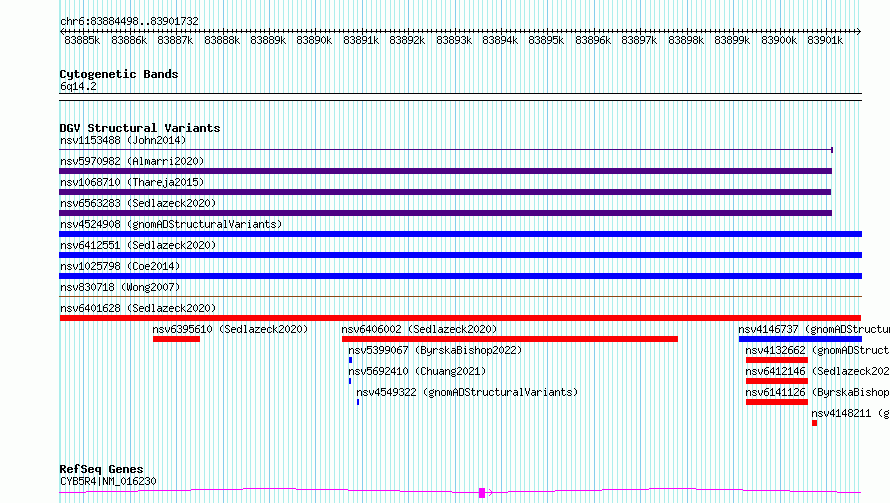890x503 pixels.
Task: Click the nsv5692410 (Chuang2021) label
Action: (417, 371)
